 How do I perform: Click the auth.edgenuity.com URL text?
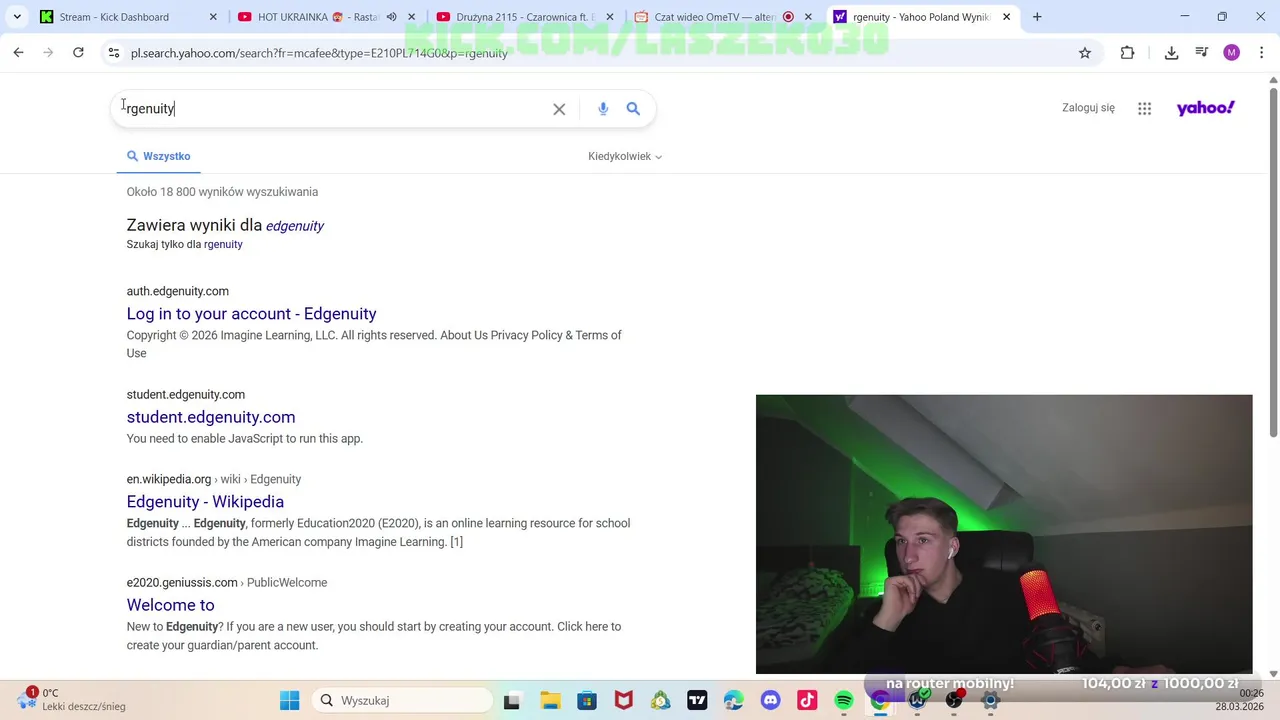coord(178,292)
